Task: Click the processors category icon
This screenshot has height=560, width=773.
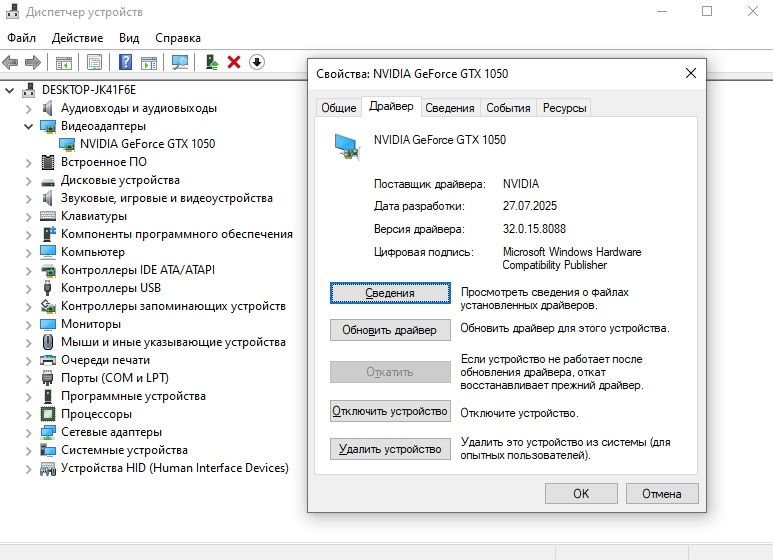Action: click(x=48, y=414)
